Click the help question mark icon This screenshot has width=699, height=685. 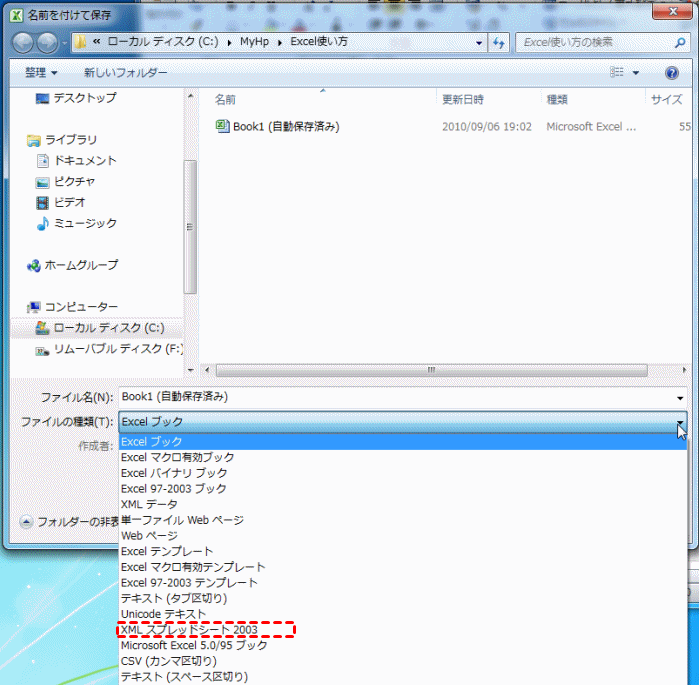(x=672, y=73)
